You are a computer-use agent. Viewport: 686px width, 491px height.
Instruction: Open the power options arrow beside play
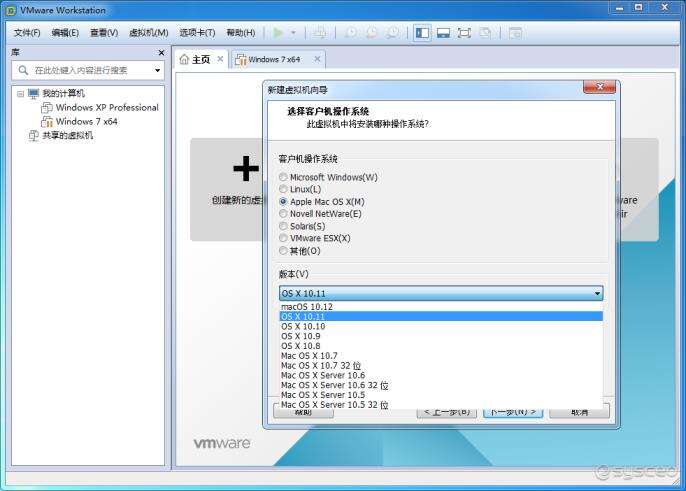(x=294, y=33)
